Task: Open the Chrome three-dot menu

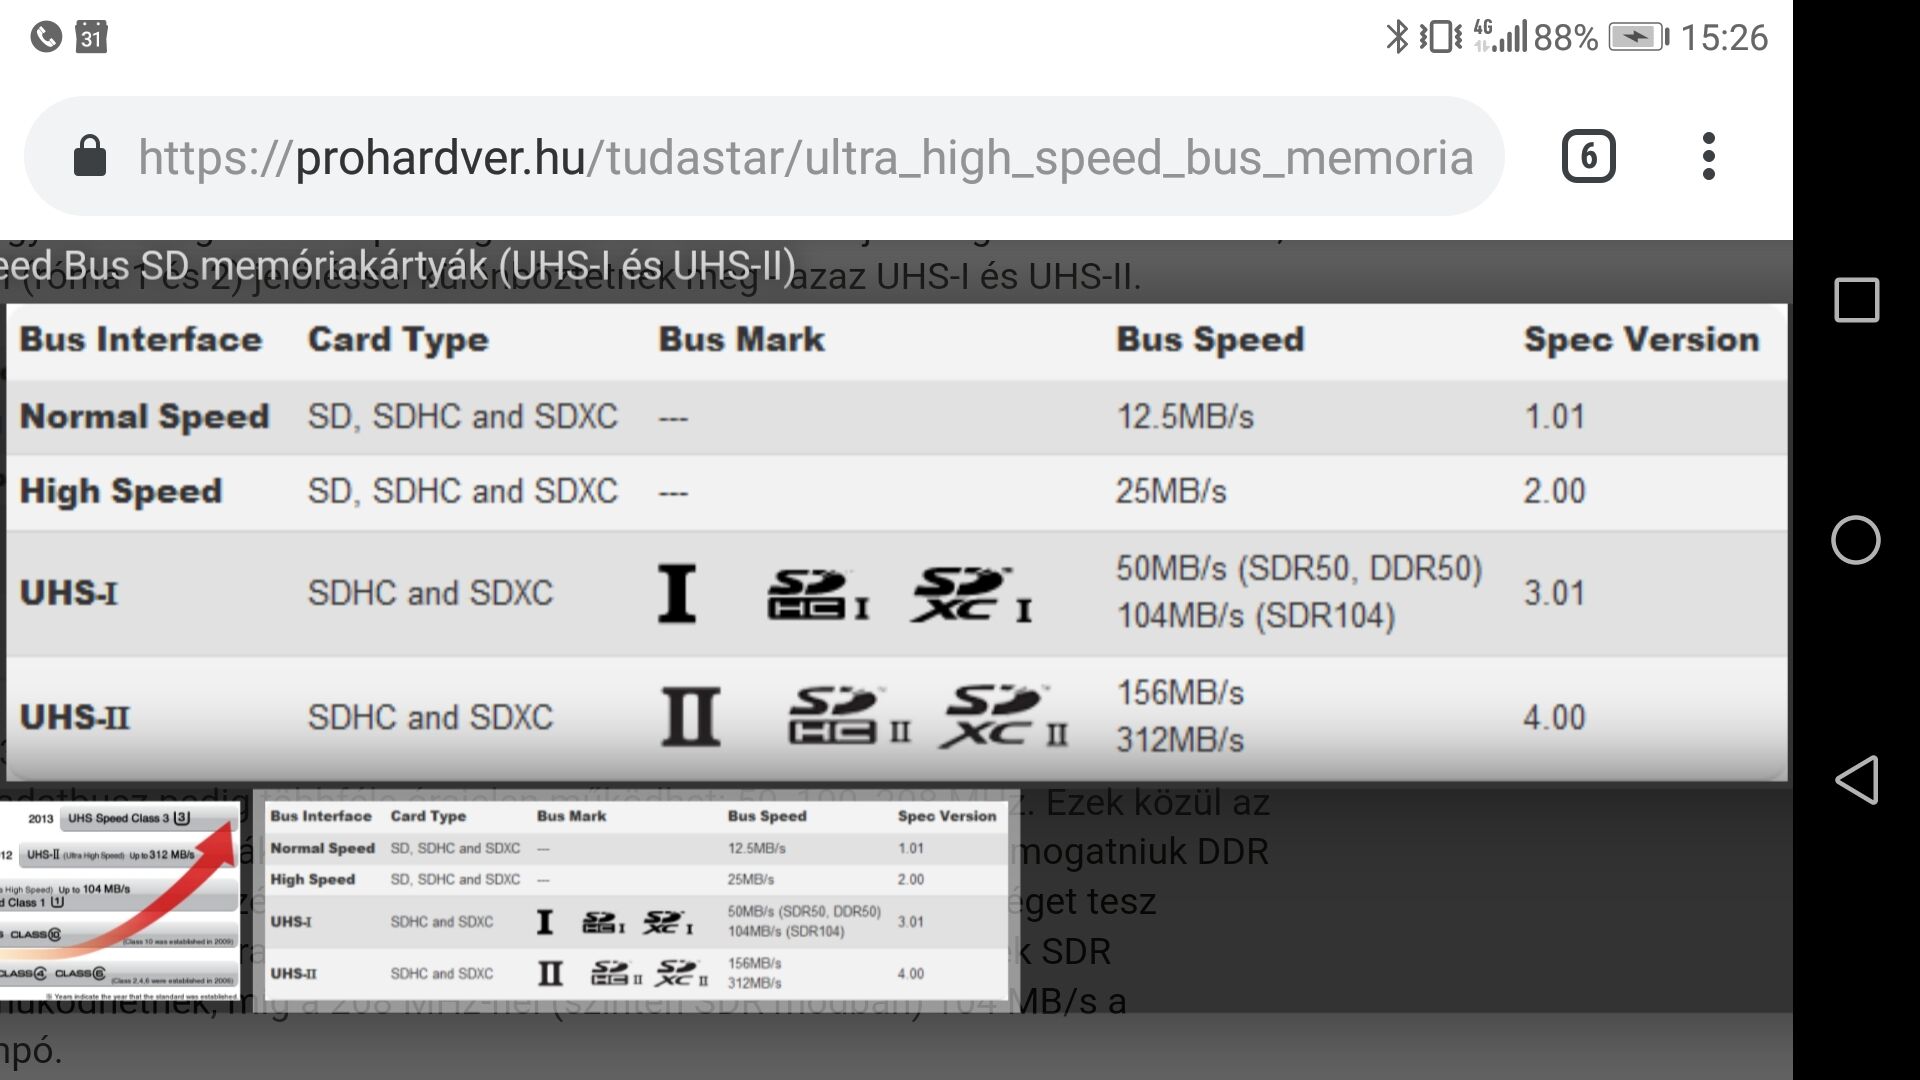Action: pyautogui.click(x=1709, y=156)
